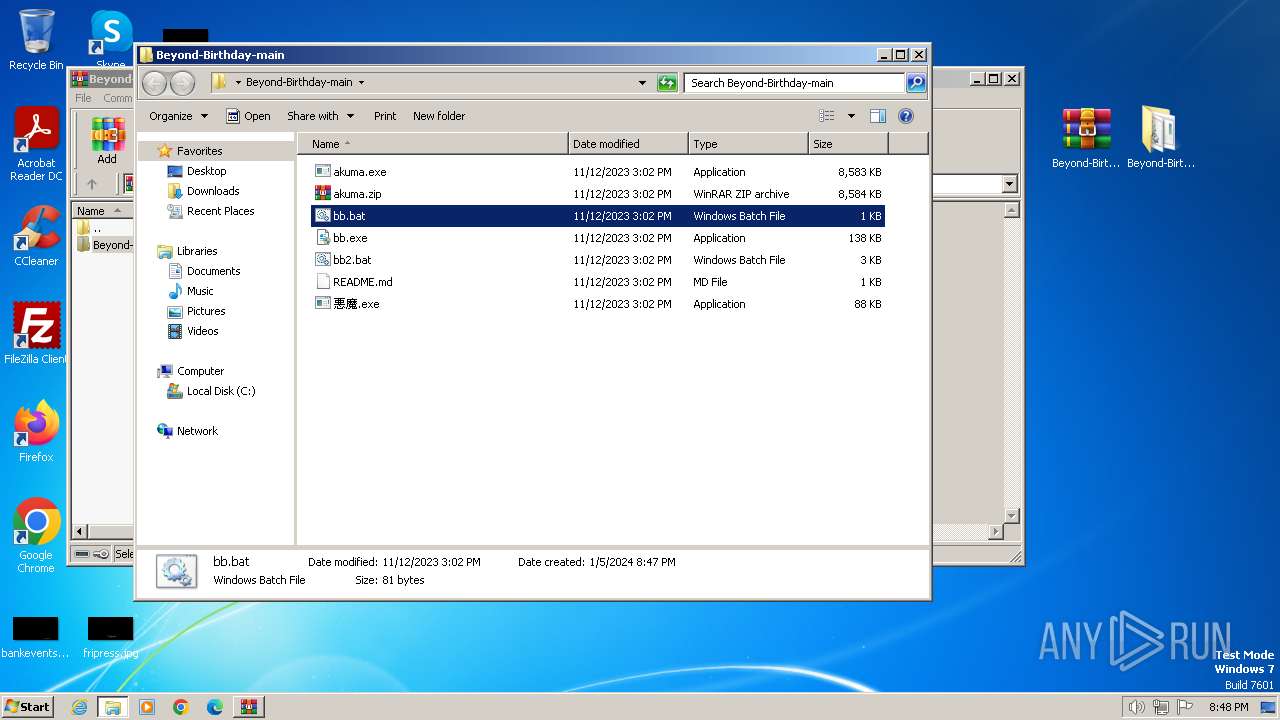This screenshot has height=720, width=1280.
Task: Click WinRAR vertical scrollbar down arrow
Action: coord(1011,516)
